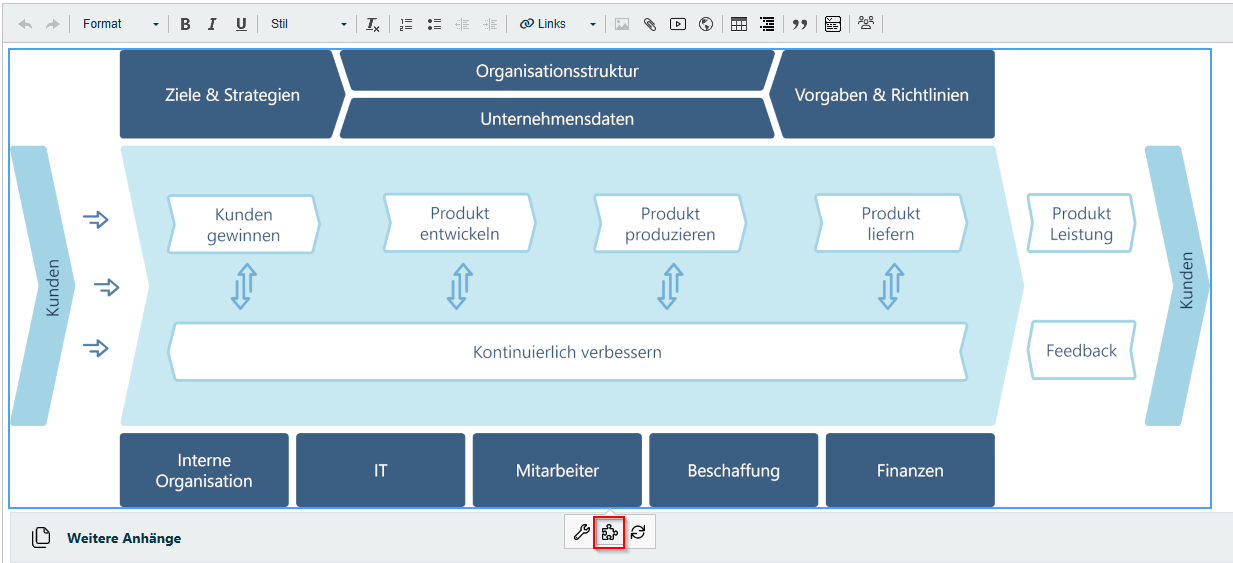Attach a file with paperclip icon
Image resolution: width=1233 pixels, height=563 pixels.
pos(650,24)
